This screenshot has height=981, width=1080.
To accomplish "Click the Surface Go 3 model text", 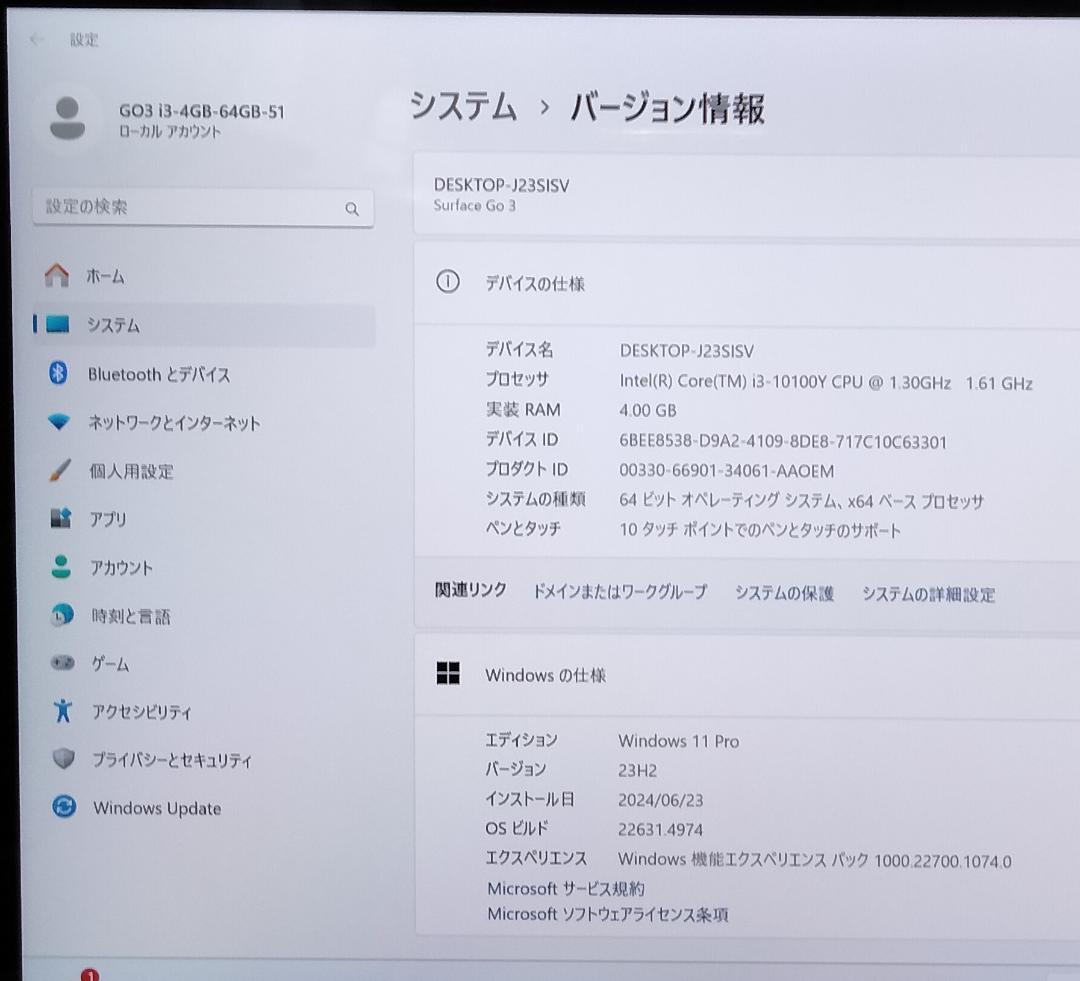I will [475, 205].
